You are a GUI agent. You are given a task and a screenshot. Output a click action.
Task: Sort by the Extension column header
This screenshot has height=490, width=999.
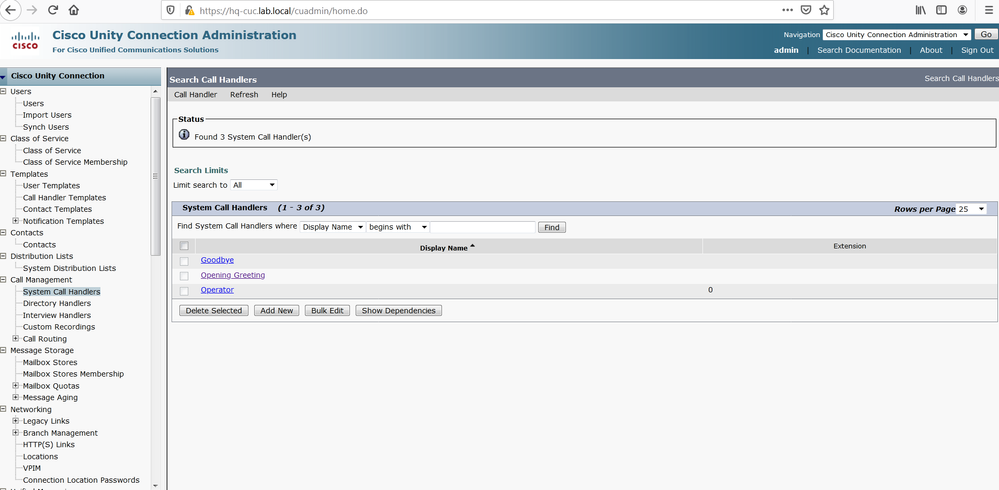(x=849, y=246)
